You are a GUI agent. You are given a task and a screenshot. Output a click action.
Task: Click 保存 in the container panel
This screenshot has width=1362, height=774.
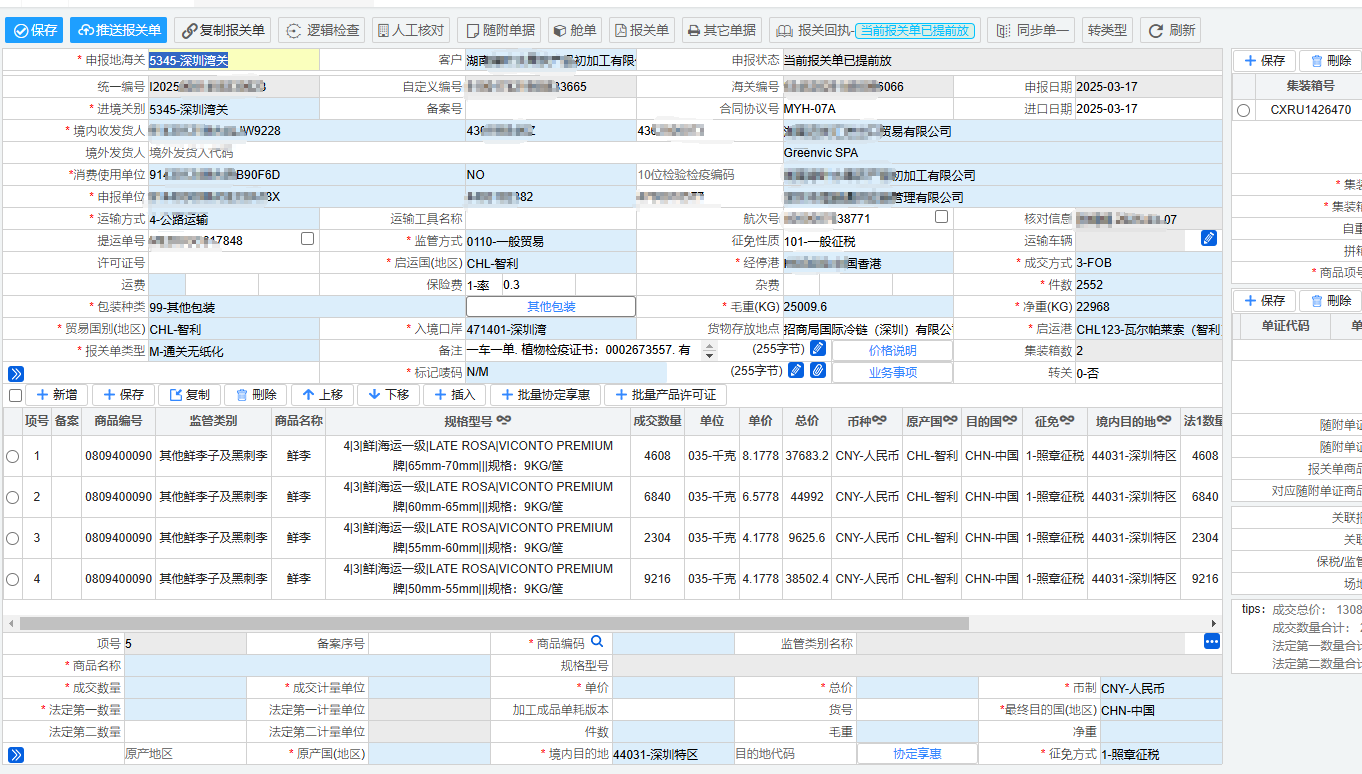click(1264, 61)
